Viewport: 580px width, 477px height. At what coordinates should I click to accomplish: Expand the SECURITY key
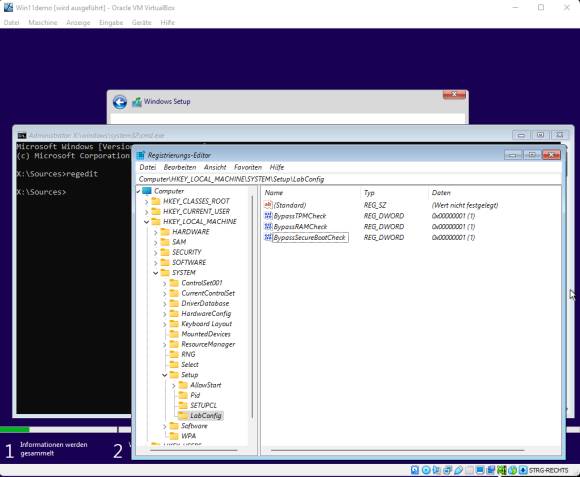click(156, 253)
